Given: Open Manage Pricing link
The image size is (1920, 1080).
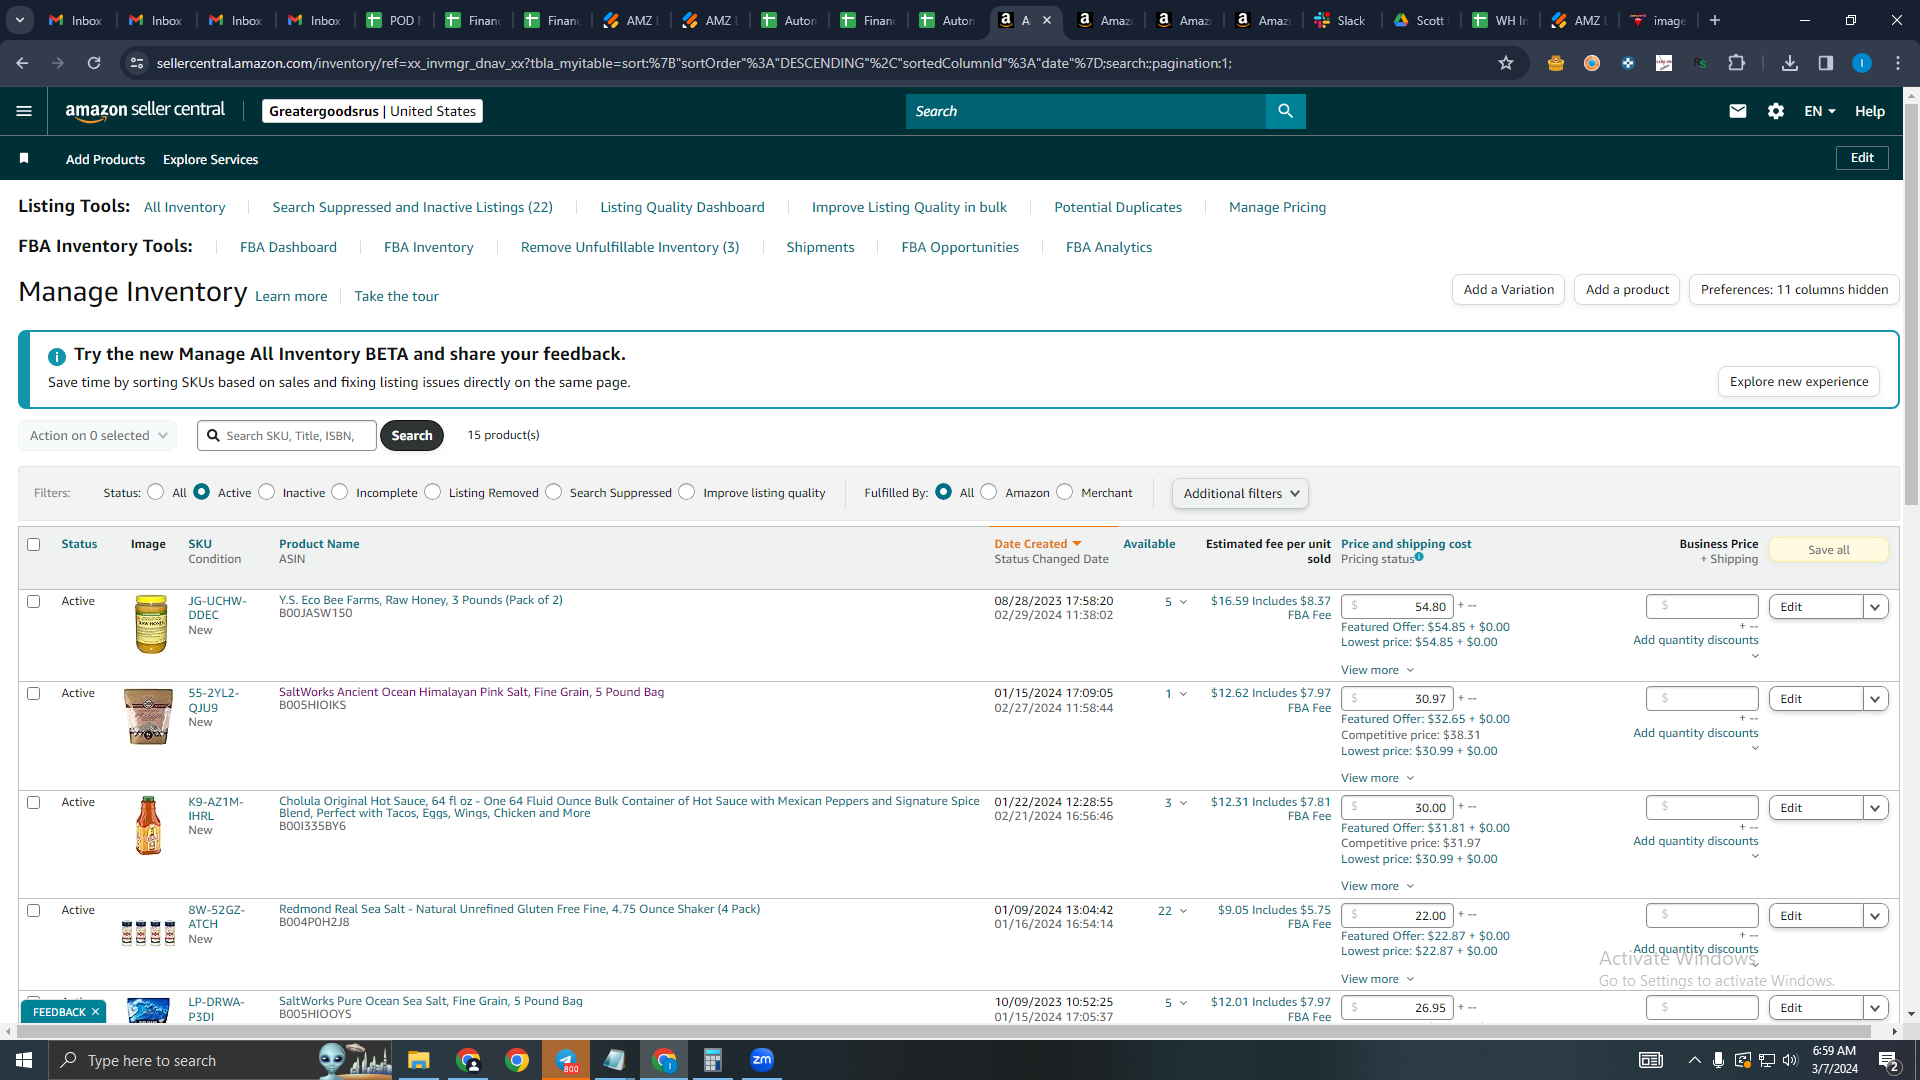Looking at the screenshot, I should coord(1277,207).
